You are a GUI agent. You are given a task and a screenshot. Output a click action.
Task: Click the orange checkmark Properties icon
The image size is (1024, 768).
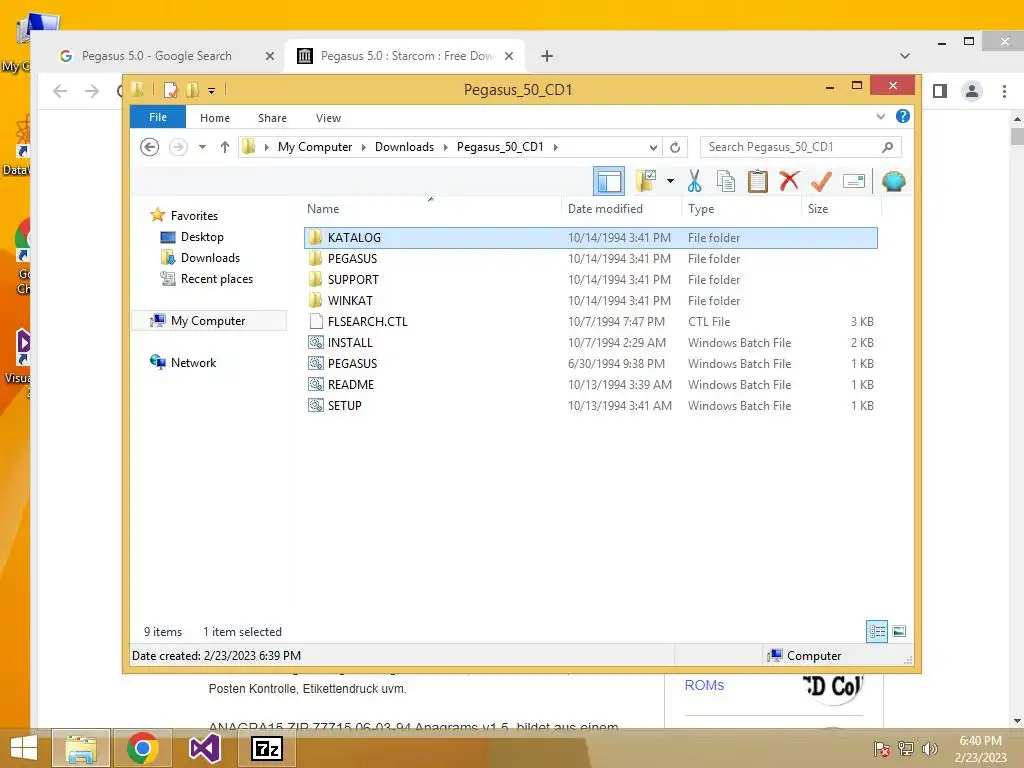822,181
